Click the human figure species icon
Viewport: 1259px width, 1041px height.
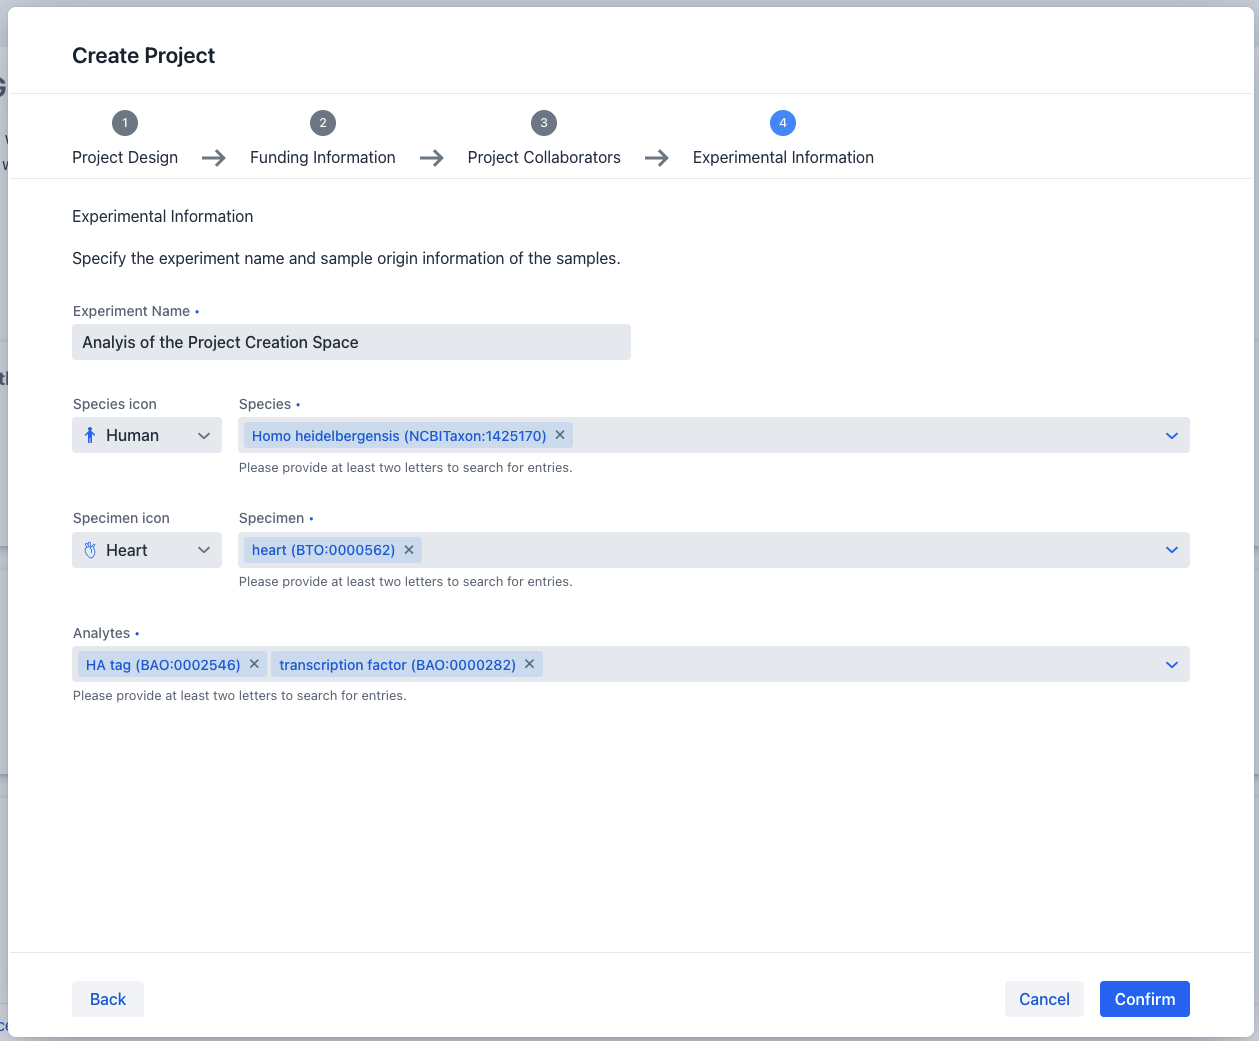90,436
